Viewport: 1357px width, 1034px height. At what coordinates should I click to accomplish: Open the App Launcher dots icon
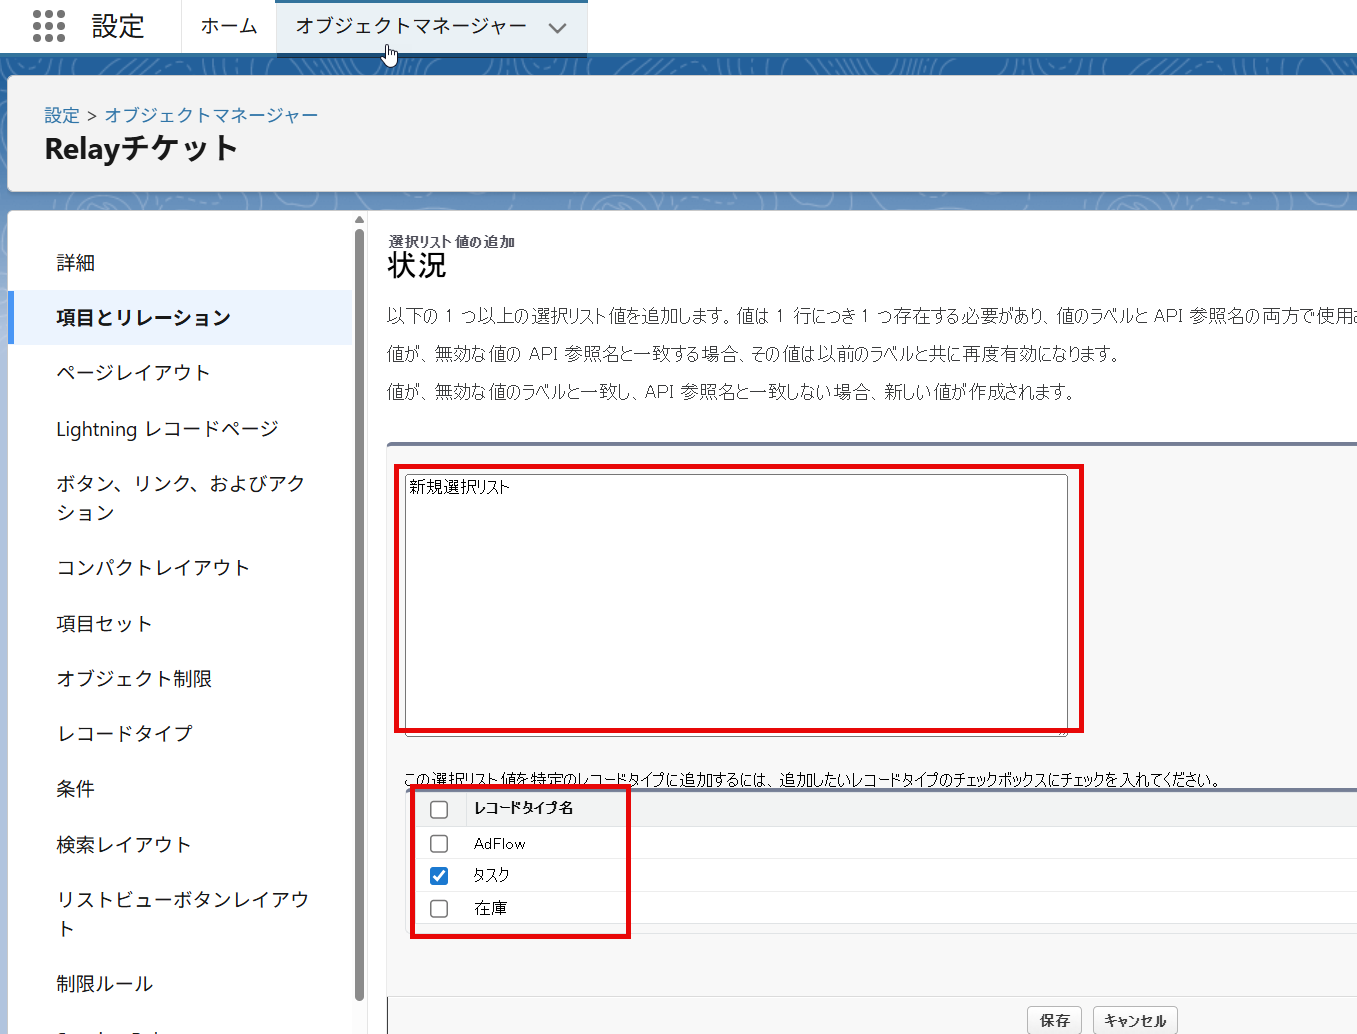click(48, 26)
